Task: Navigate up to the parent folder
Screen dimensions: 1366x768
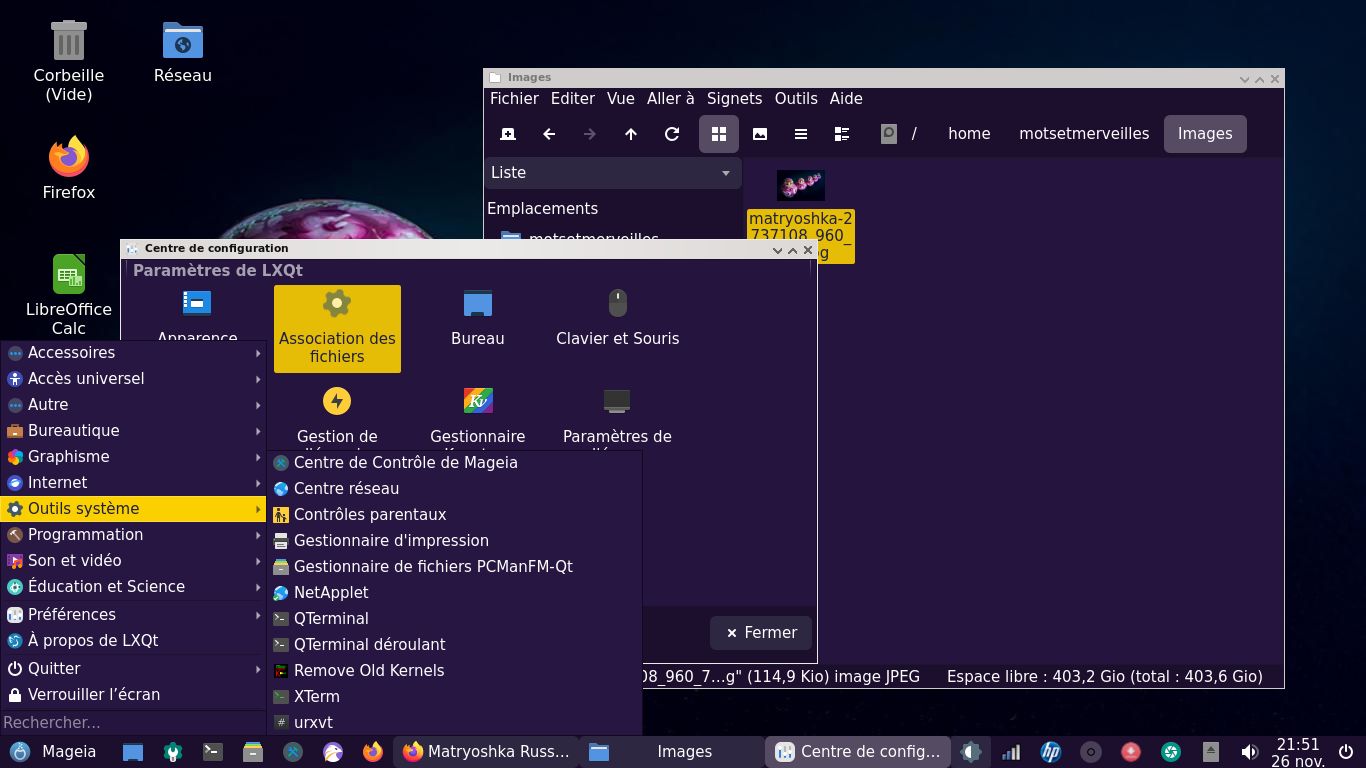Action: (x=631, y=133)
